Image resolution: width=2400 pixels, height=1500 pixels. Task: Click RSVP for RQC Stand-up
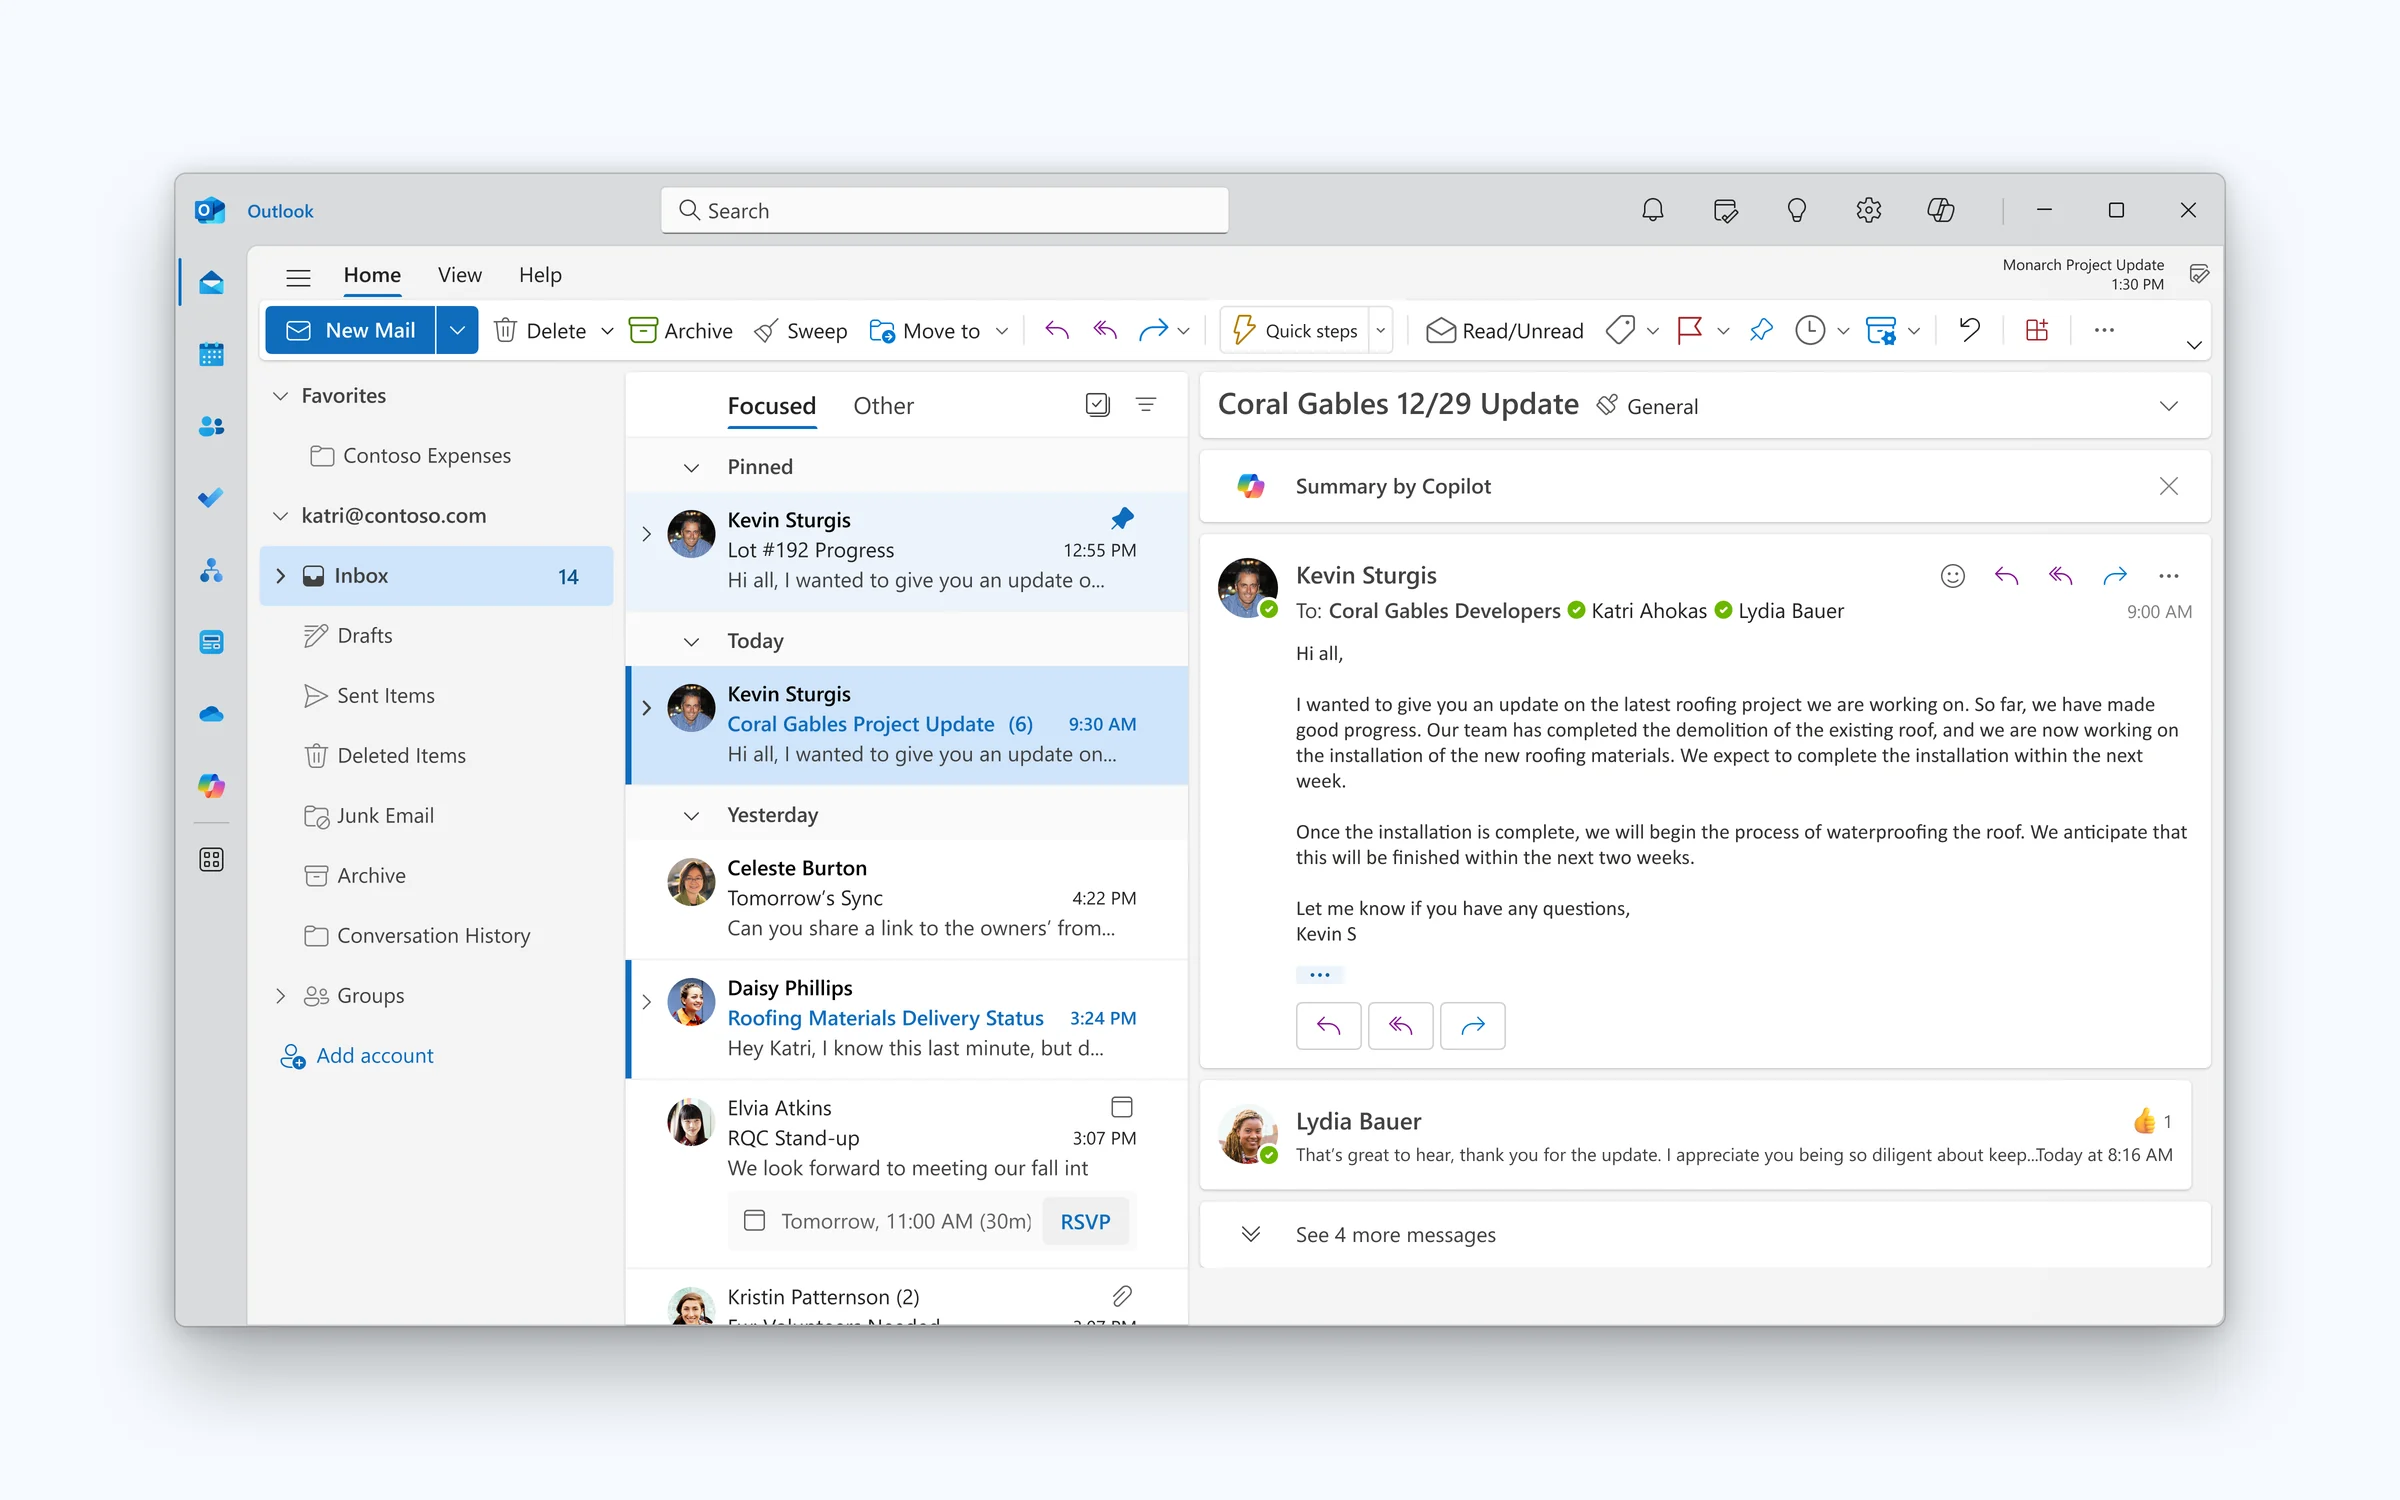(1085, 1221)
